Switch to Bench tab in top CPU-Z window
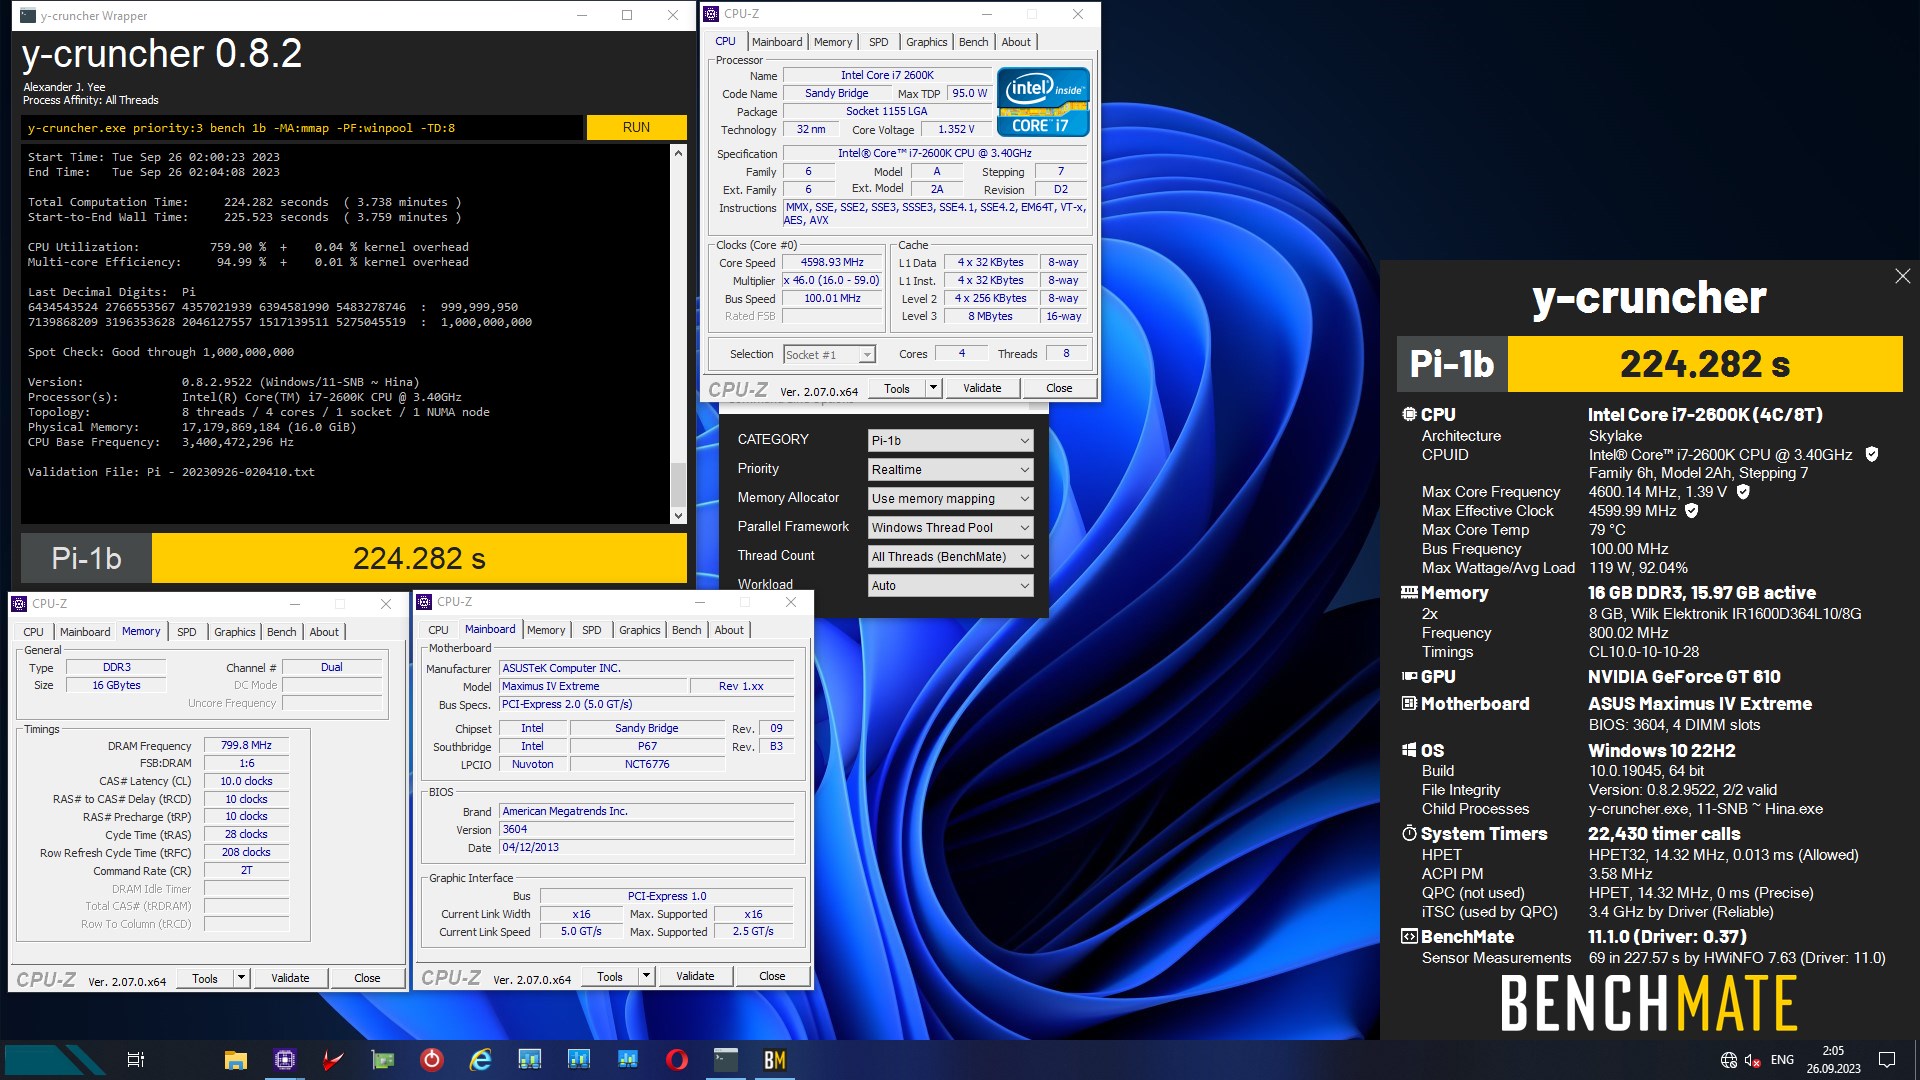This screenshot has height=1080, width=1920. click(x=973, y=42)
